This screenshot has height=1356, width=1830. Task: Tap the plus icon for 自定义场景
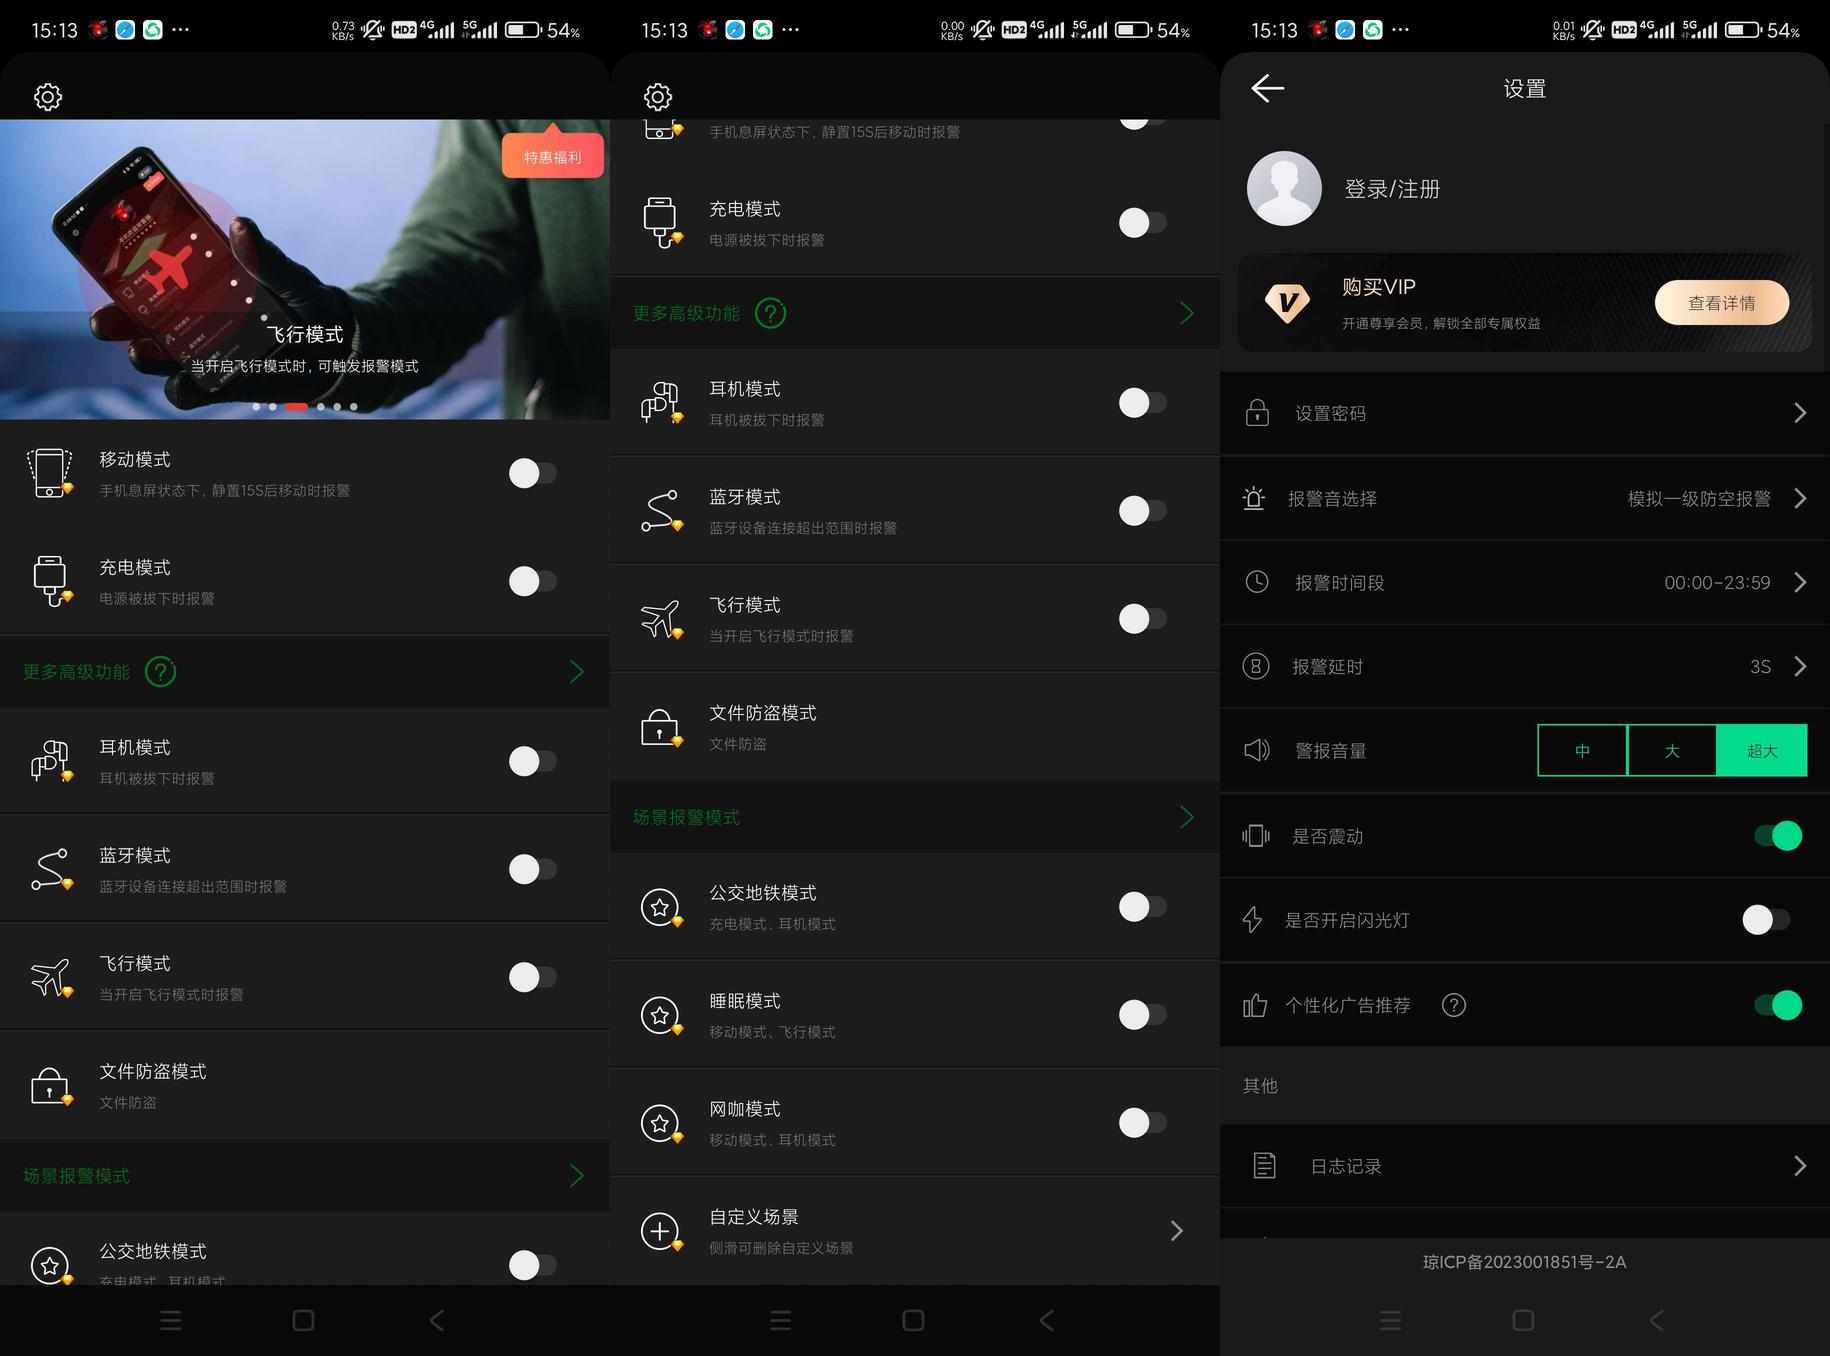[660, 1231]
